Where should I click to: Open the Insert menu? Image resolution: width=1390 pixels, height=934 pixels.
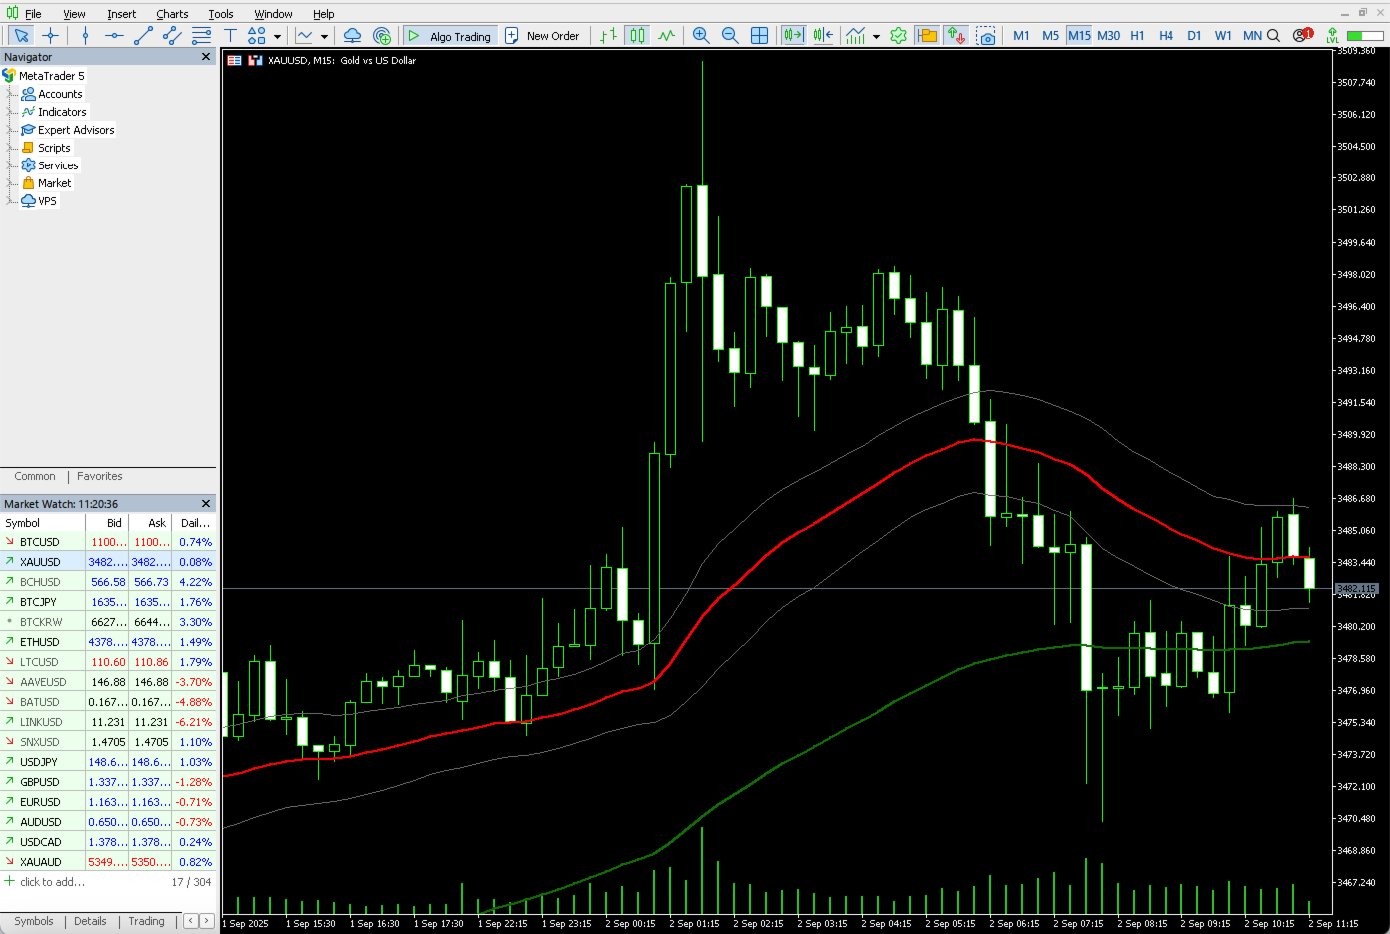121,14
